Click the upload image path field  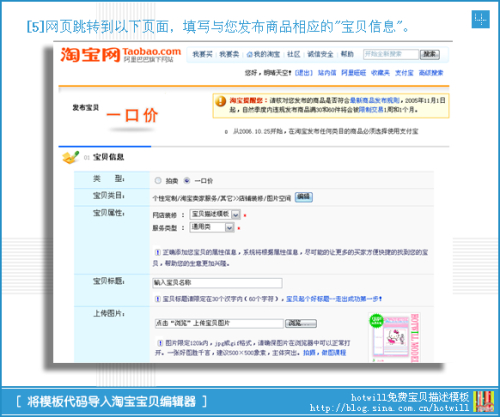tap(219, 323)
